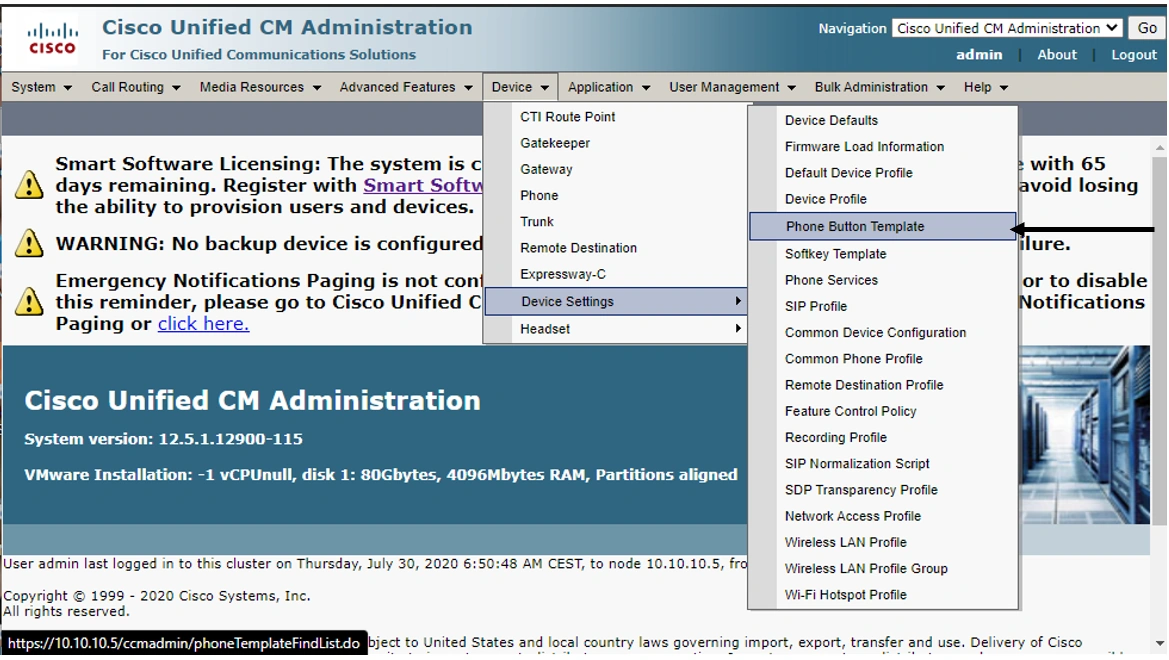Expand the Headset submenu
1169x660 pixels.
click(x=616, y=329)
